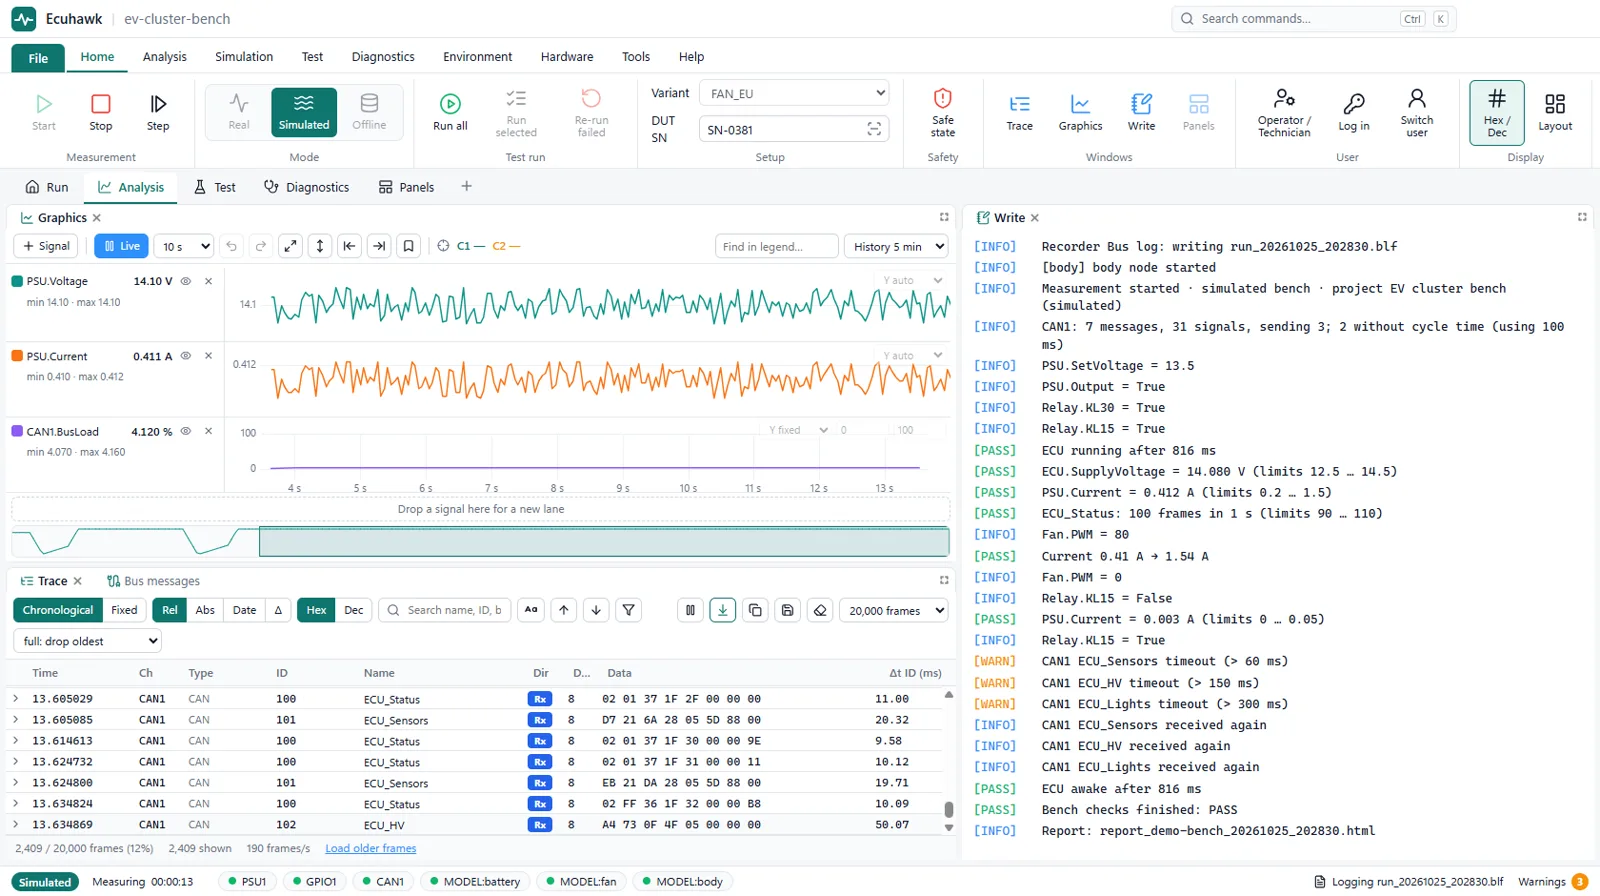Switch to the Panels workspace tab

(x=406, y=187)
